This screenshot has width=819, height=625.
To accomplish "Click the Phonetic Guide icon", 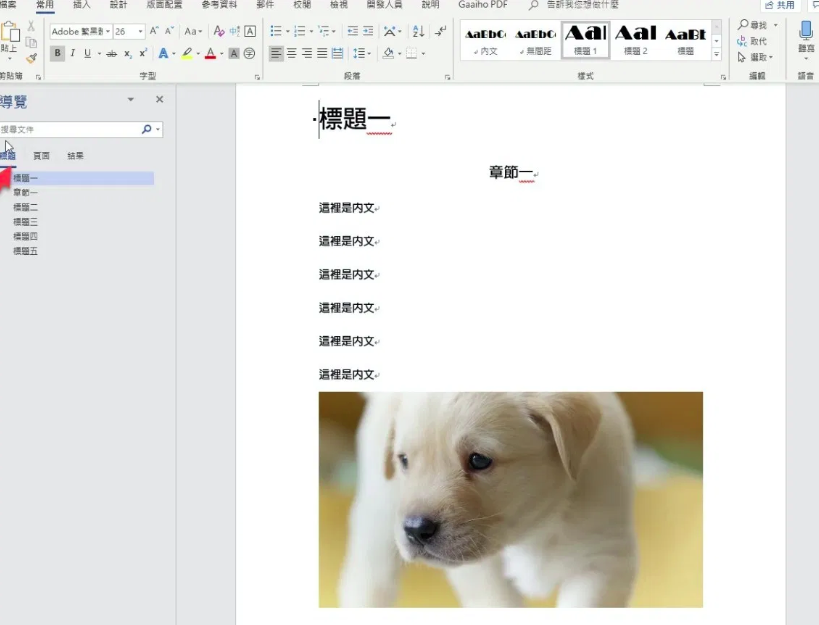I will (x=235, y=31).
